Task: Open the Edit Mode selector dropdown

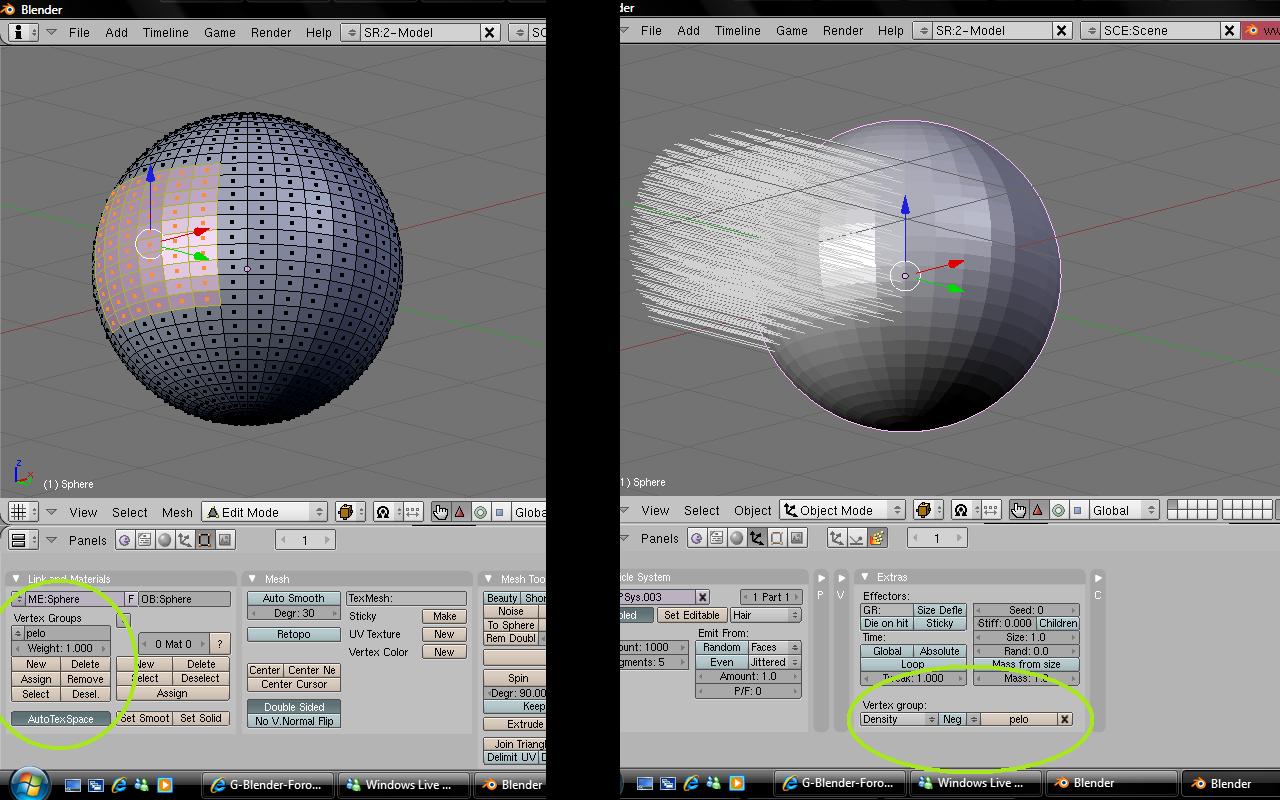Action: (266, 512)
